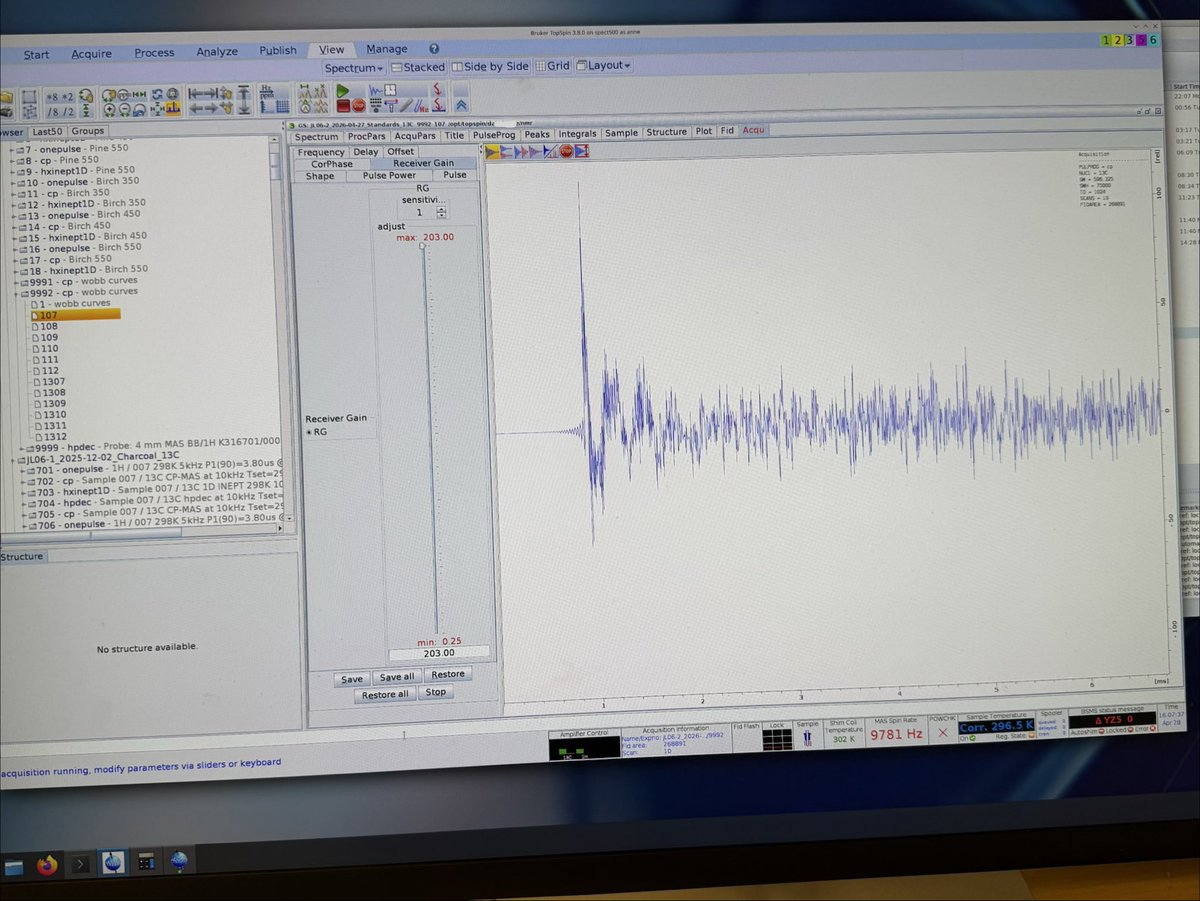Screen dimensions: 1200x901
Task: Click the shift spectrum right arrow icon
Action: [211, 108]
